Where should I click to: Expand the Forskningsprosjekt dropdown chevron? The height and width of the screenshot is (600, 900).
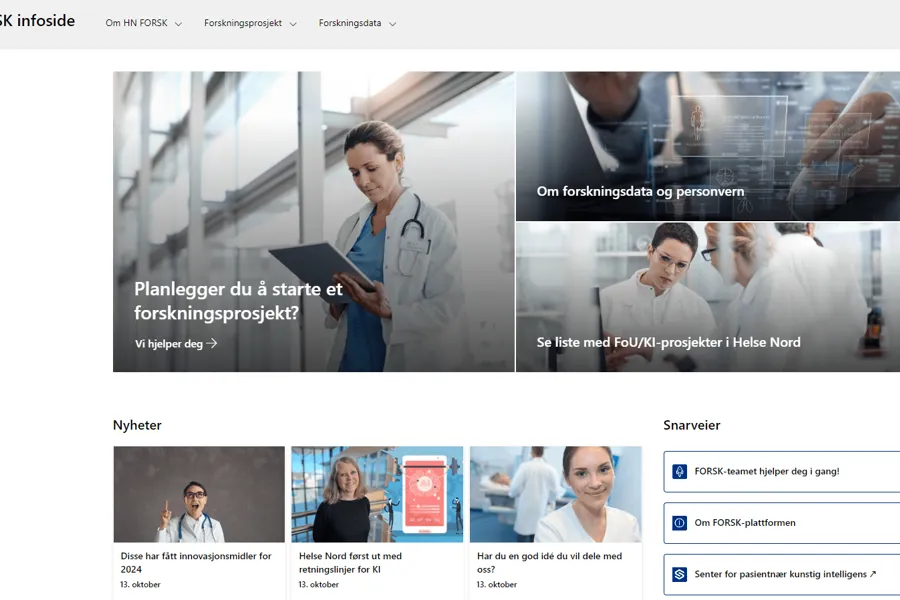pos(293,24)
